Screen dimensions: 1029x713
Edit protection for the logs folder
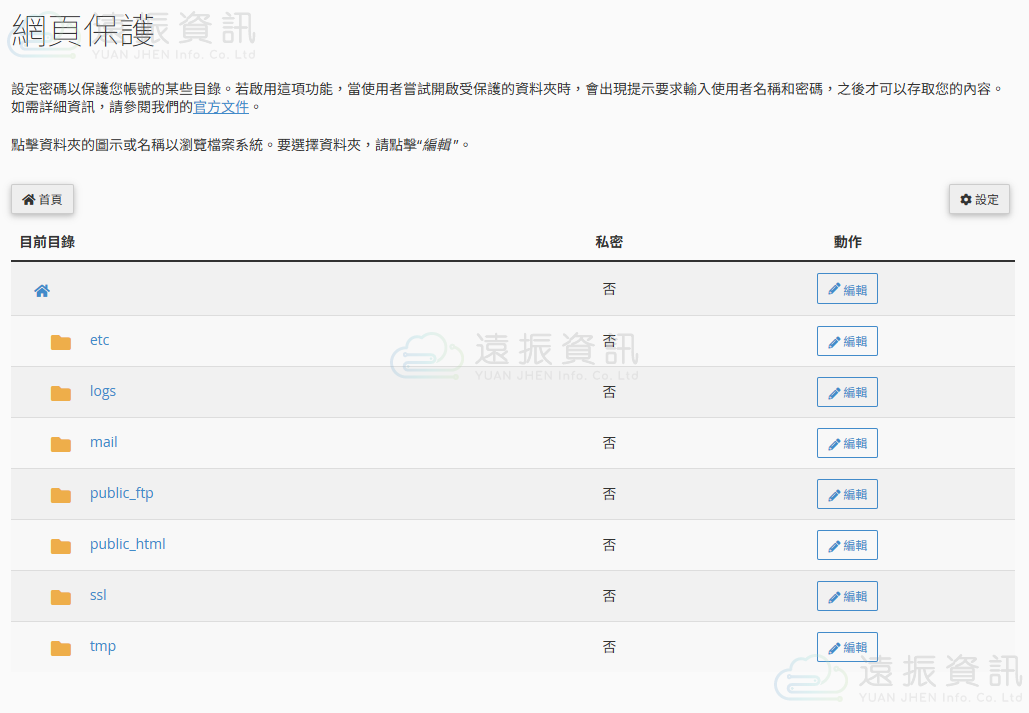point(847,393)
